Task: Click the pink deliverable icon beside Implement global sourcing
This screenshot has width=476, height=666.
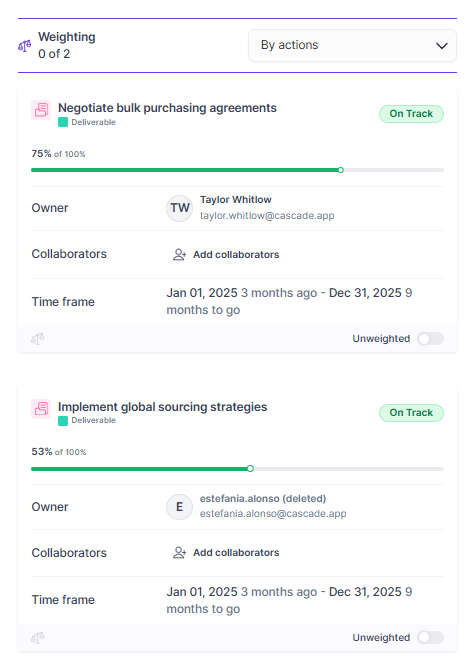Action: (41, 409)
